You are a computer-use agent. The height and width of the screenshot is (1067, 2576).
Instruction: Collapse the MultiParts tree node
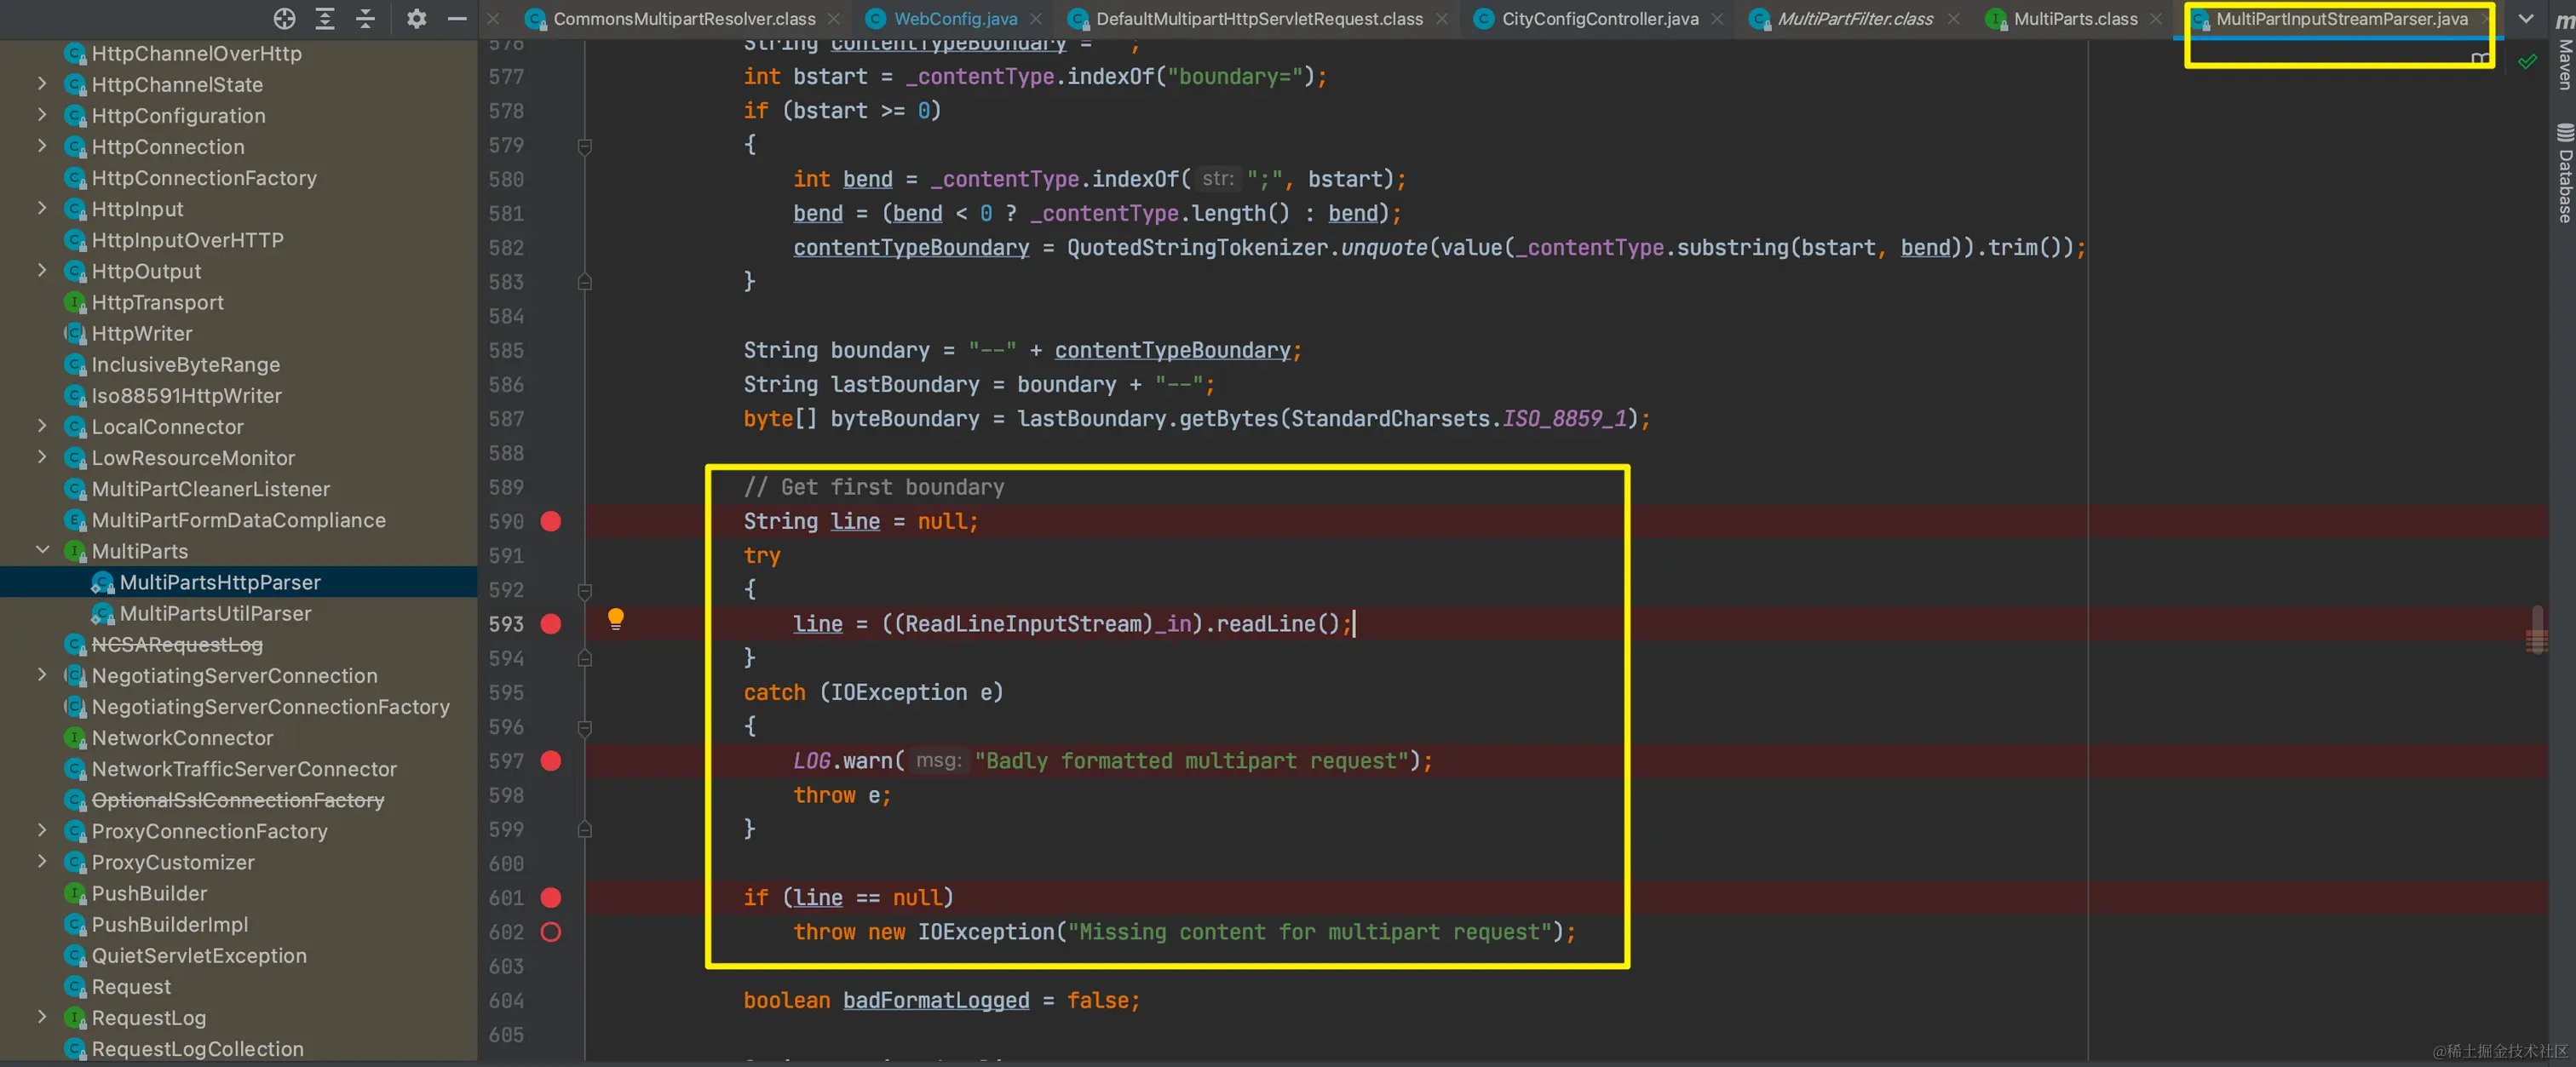pos(42,550)
